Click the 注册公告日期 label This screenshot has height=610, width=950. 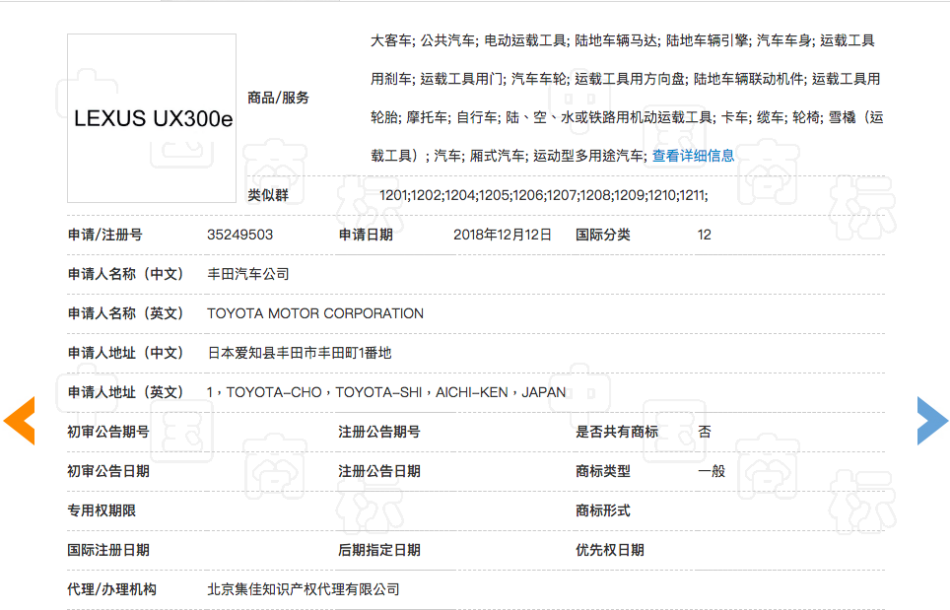point(379,471)
